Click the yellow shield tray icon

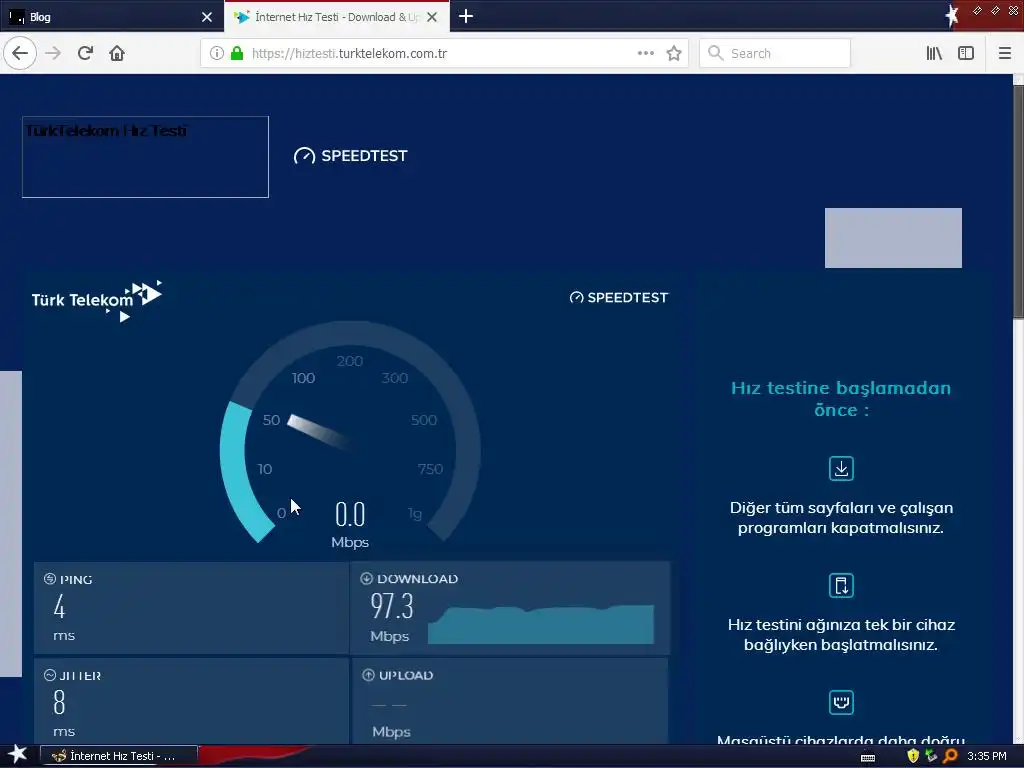click(913, 756)
